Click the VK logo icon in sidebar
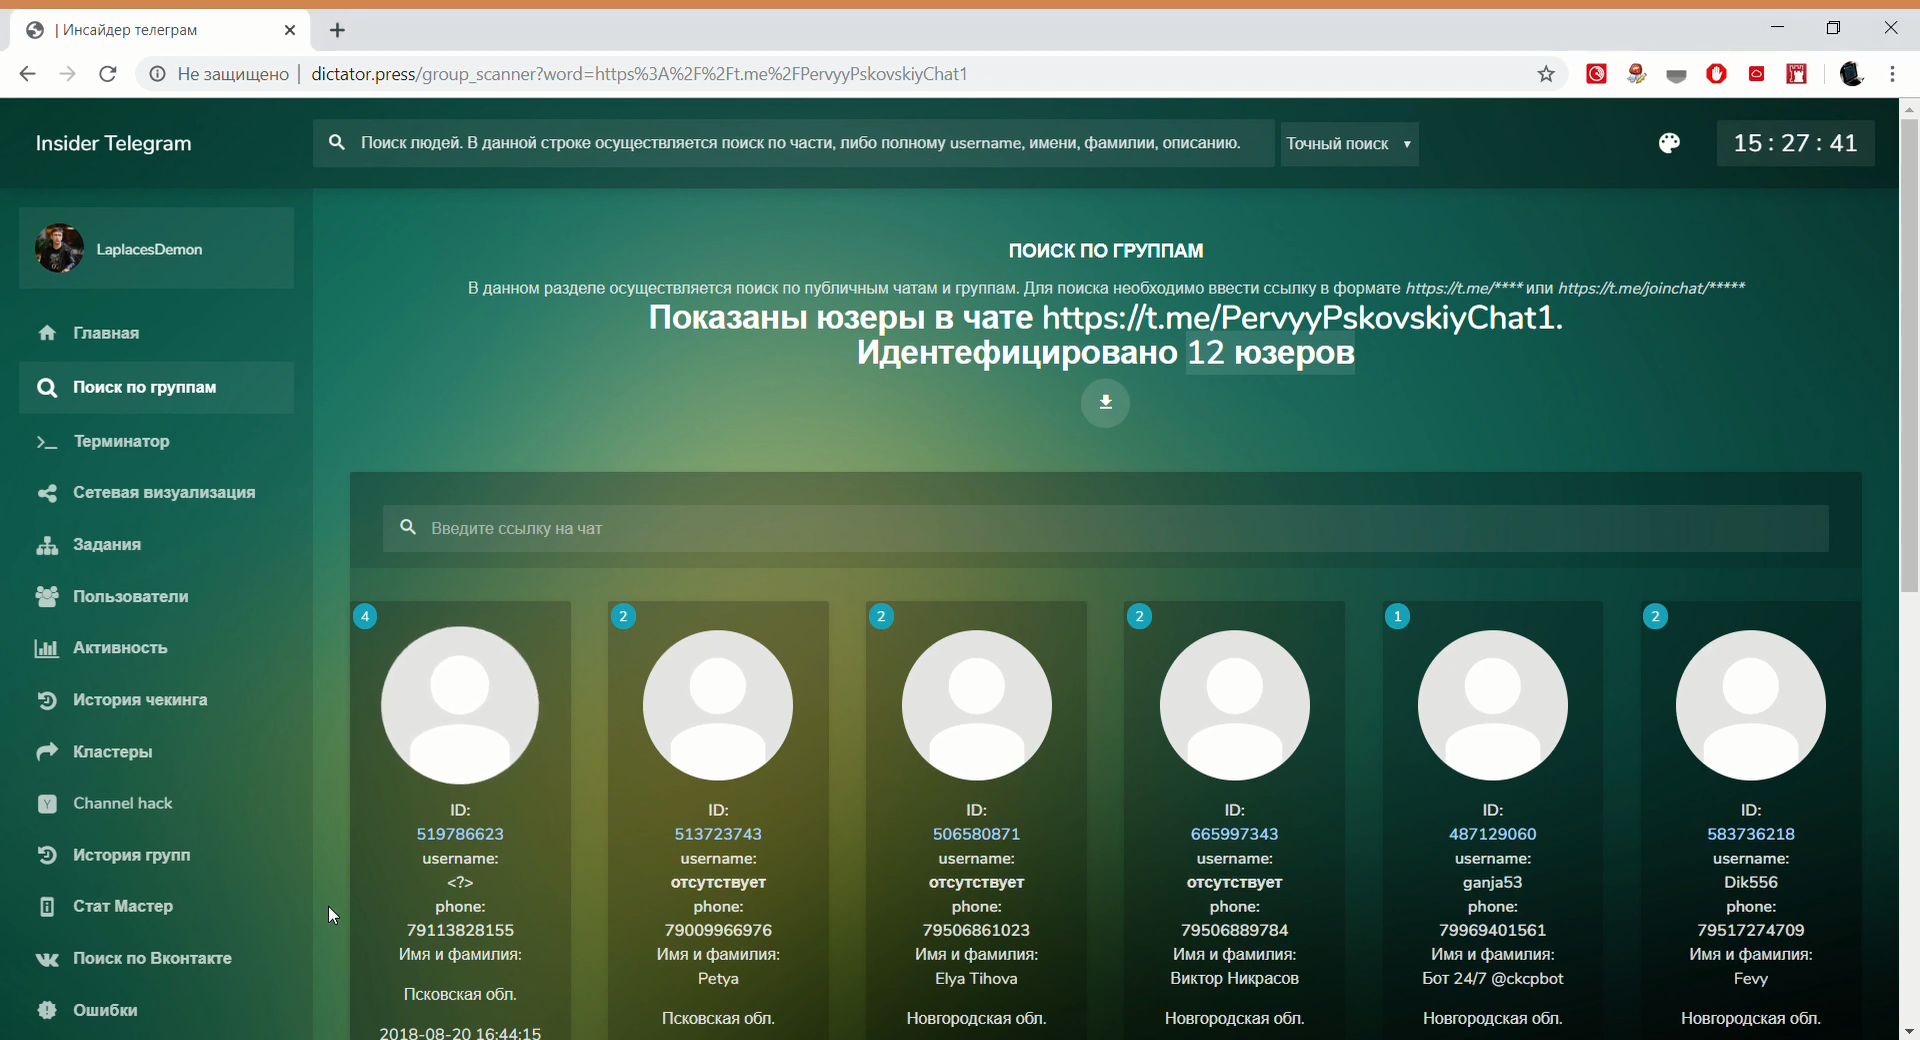This screenshot has height=1040, width=1920. click(x=47, y=959)
